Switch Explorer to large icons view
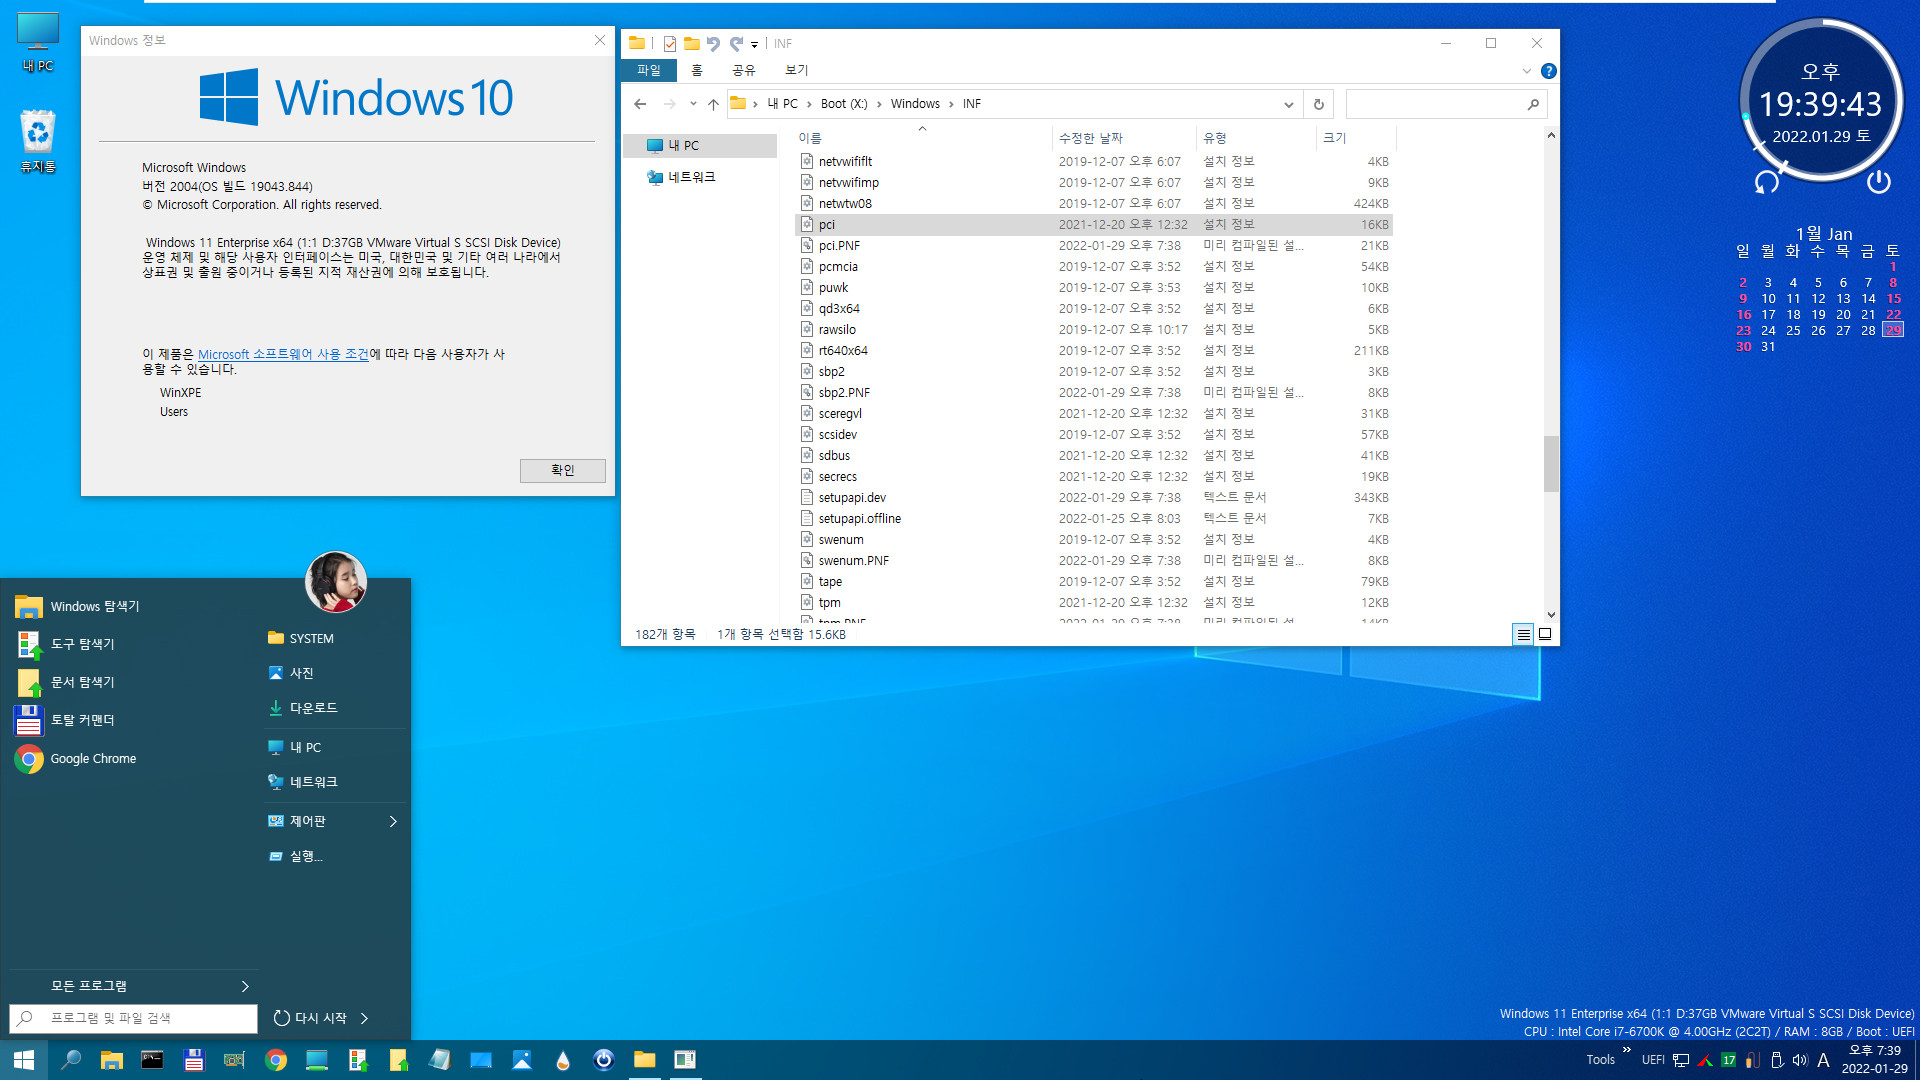This screenshot has width=1920, height=1080. (x=1545, y=634)
